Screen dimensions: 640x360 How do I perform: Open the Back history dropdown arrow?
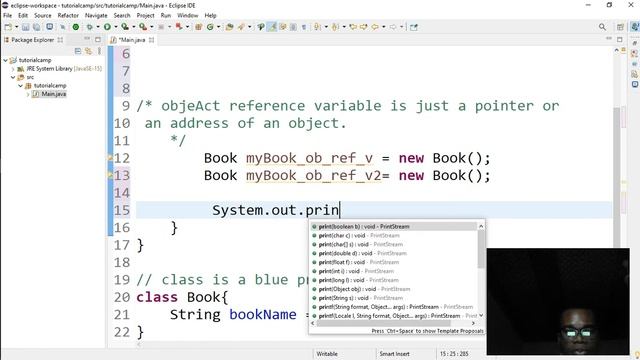[384, 27]
